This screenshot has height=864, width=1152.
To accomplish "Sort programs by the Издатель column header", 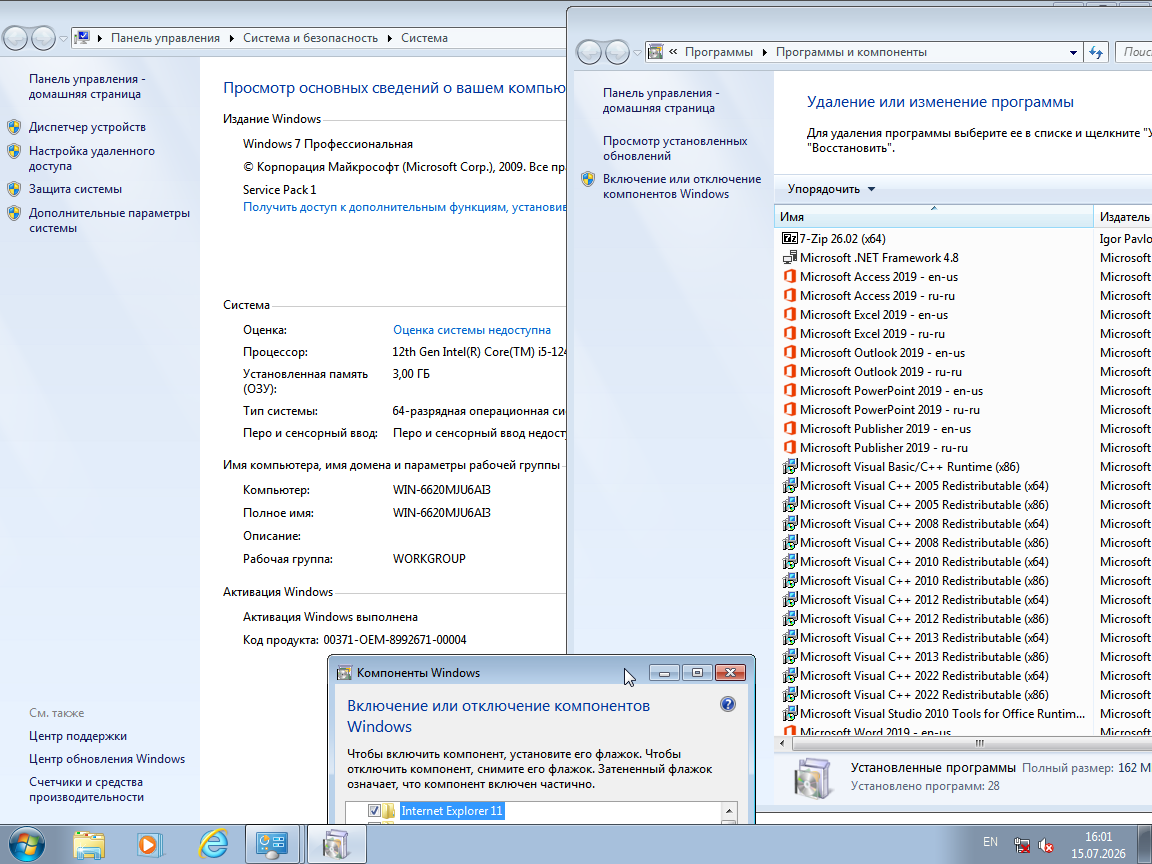I will click(1124, 216).
